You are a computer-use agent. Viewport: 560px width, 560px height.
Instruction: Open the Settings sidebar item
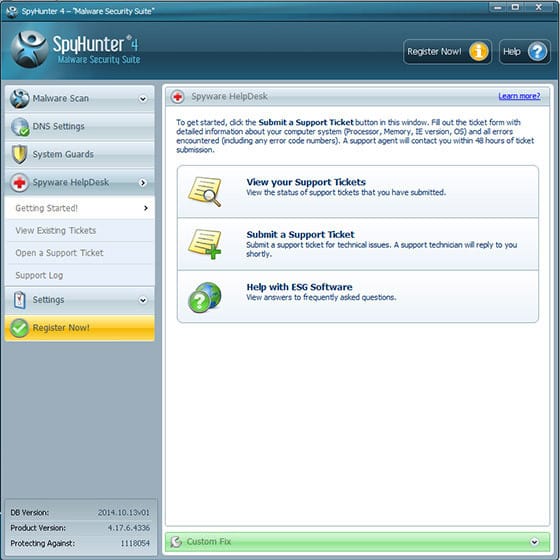pyautogui.click(x=80, y=300)
